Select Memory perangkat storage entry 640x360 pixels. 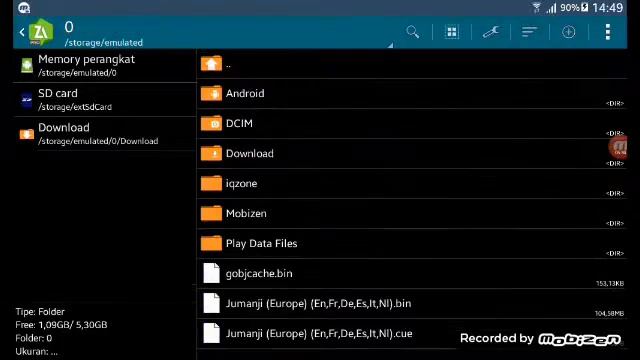click(105, 65)
